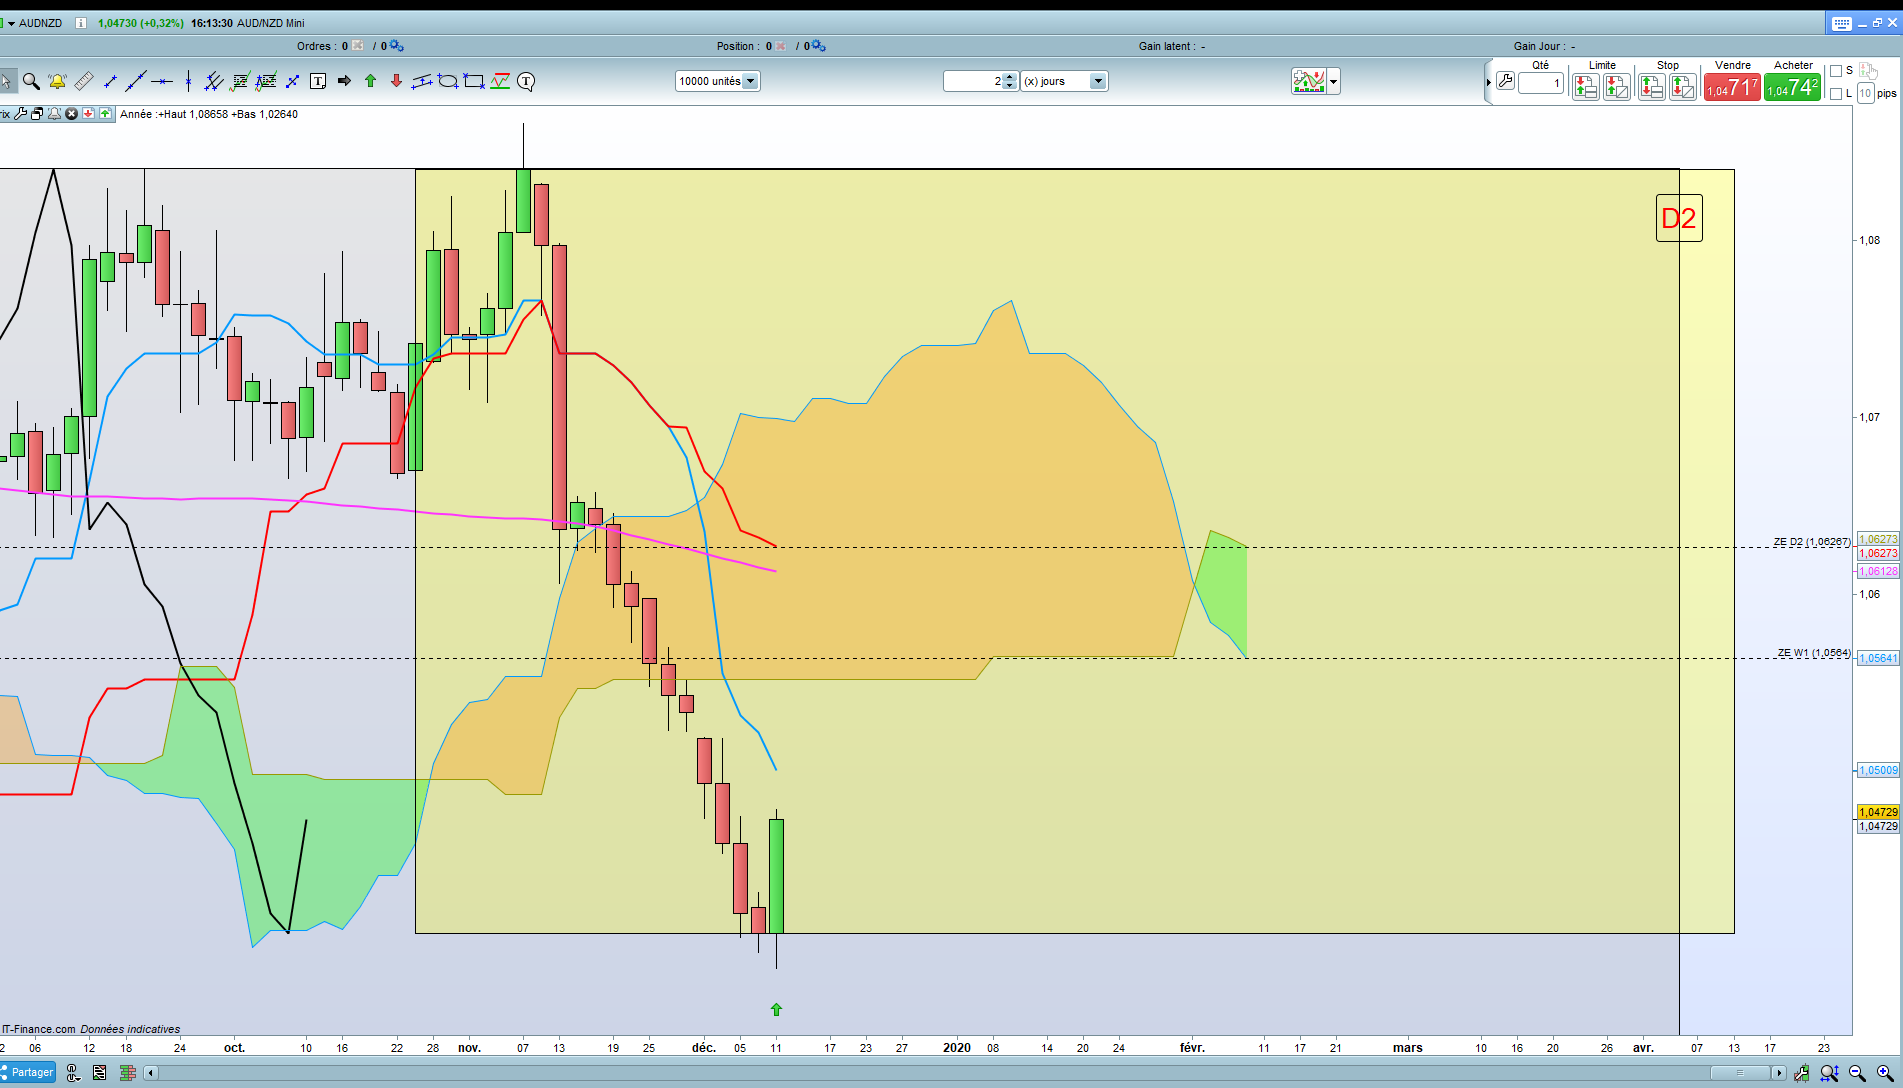Tick the S checkbox
1903x1088 pixels.
click(1835, 71)
